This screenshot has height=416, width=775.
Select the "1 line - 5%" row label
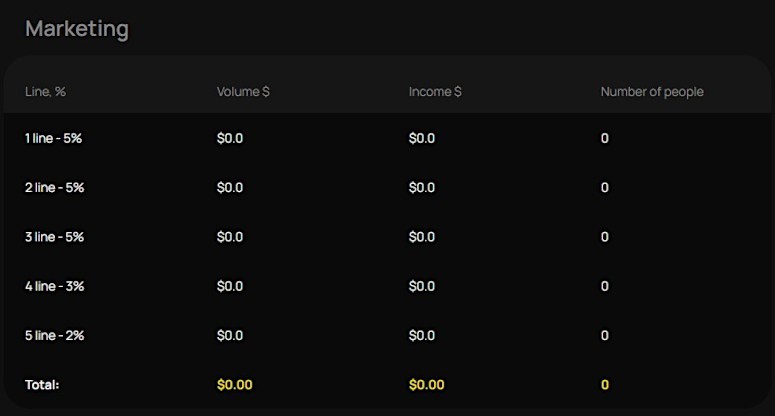(x=53, y=138)
